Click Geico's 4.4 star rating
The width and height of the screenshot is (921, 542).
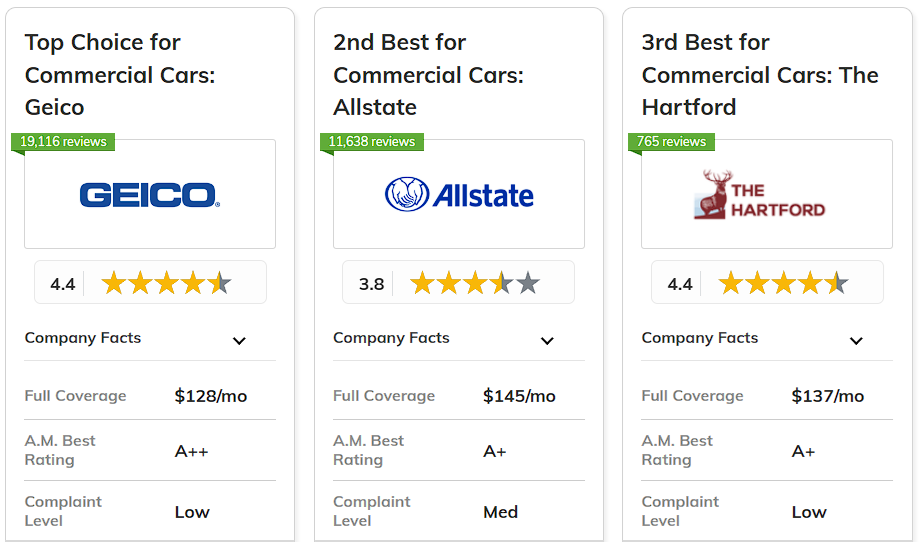[x=150, y=282]
